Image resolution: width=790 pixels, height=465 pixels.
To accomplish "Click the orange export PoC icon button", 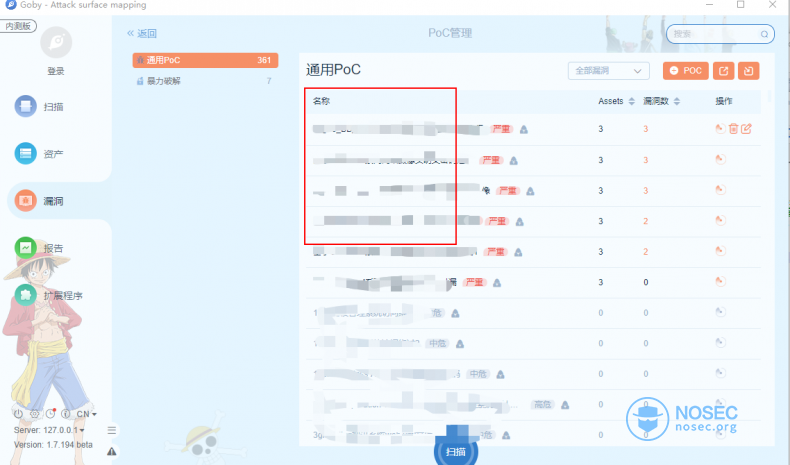I will (723, 71).
